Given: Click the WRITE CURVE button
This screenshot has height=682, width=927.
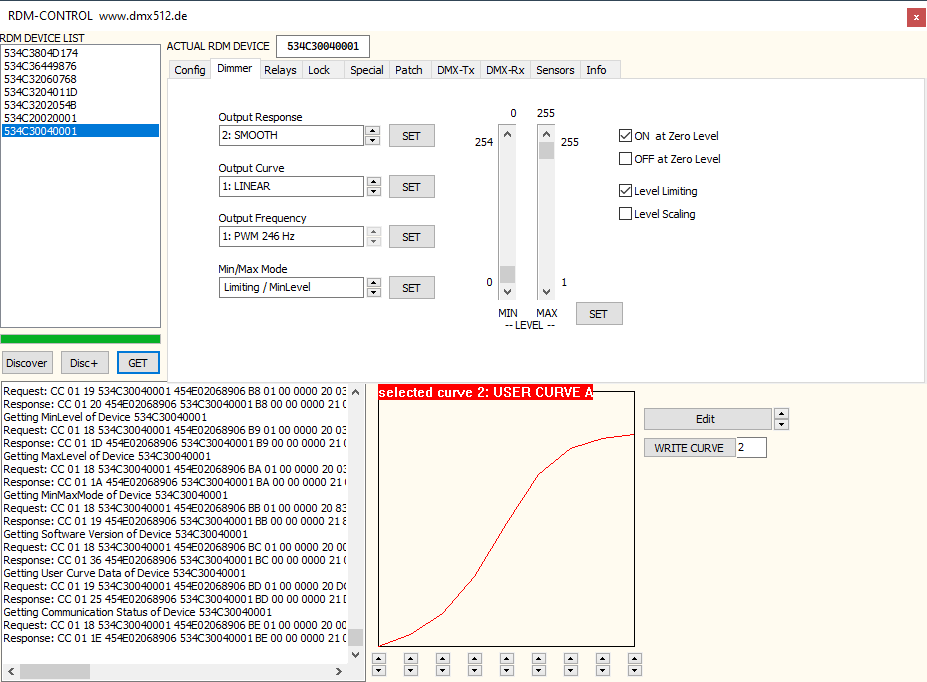Looking at the screenshot, I should (x=689, y=448).
